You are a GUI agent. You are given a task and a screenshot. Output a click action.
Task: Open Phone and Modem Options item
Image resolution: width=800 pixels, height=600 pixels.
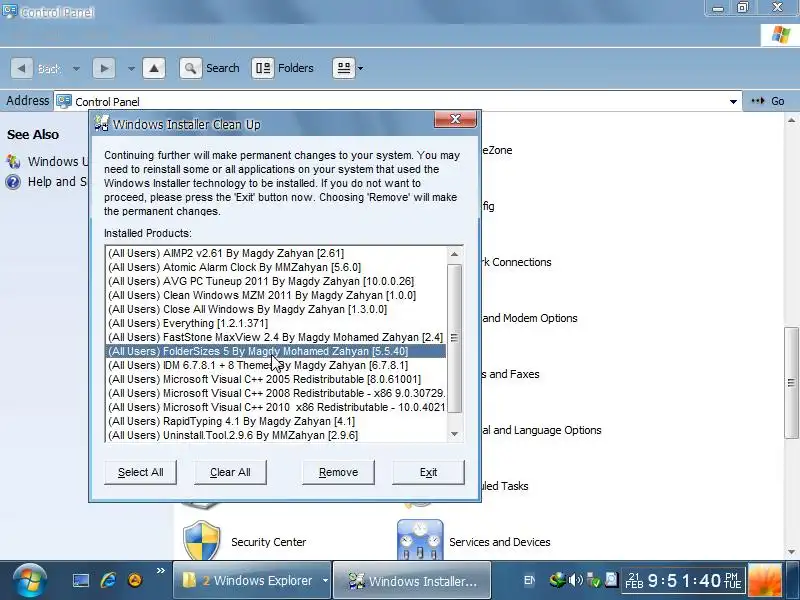(530, 318)
